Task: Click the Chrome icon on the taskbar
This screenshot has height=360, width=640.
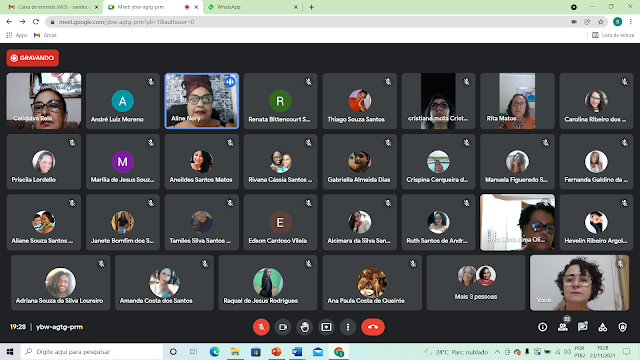Action: click(339, 351)
